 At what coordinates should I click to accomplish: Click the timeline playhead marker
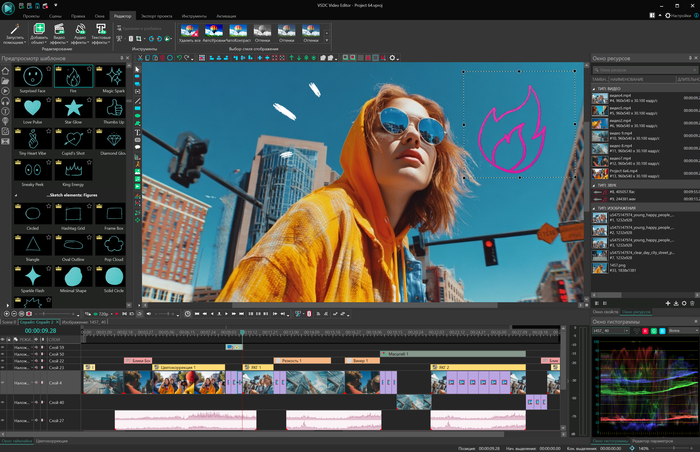coord(242,333)
